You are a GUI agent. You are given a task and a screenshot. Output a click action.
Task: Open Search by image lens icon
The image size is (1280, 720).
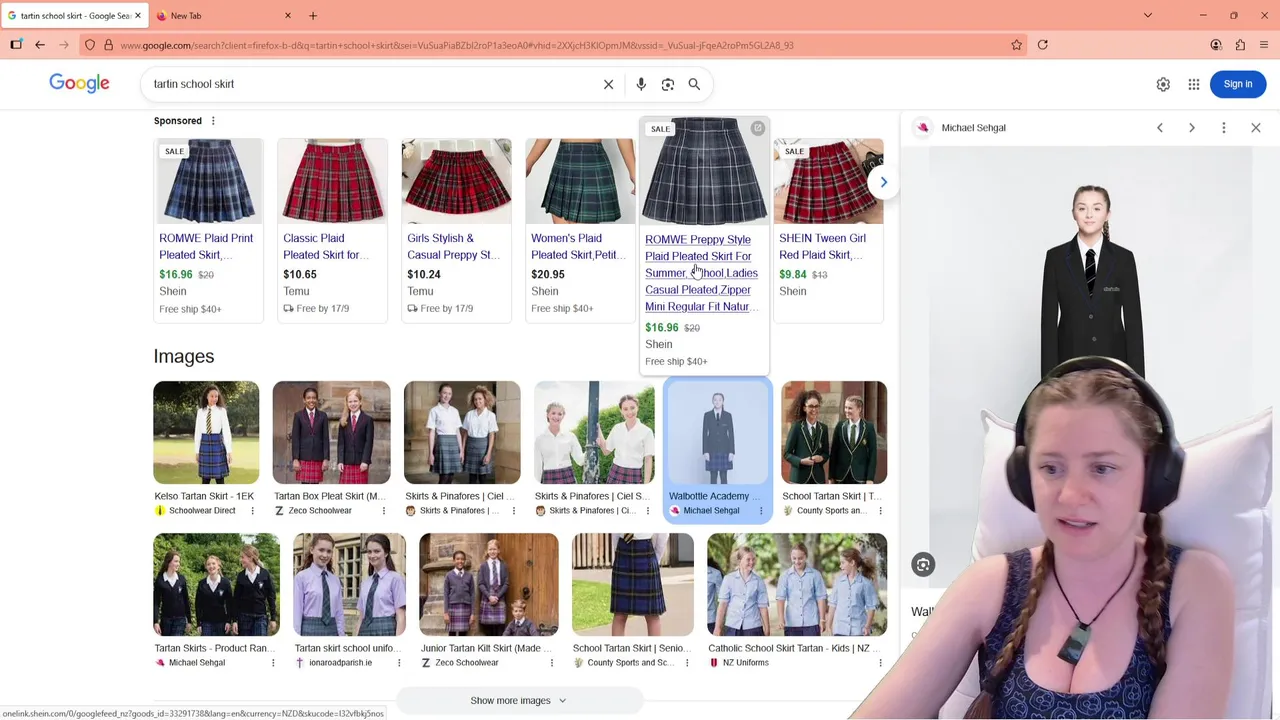point(668,84)
